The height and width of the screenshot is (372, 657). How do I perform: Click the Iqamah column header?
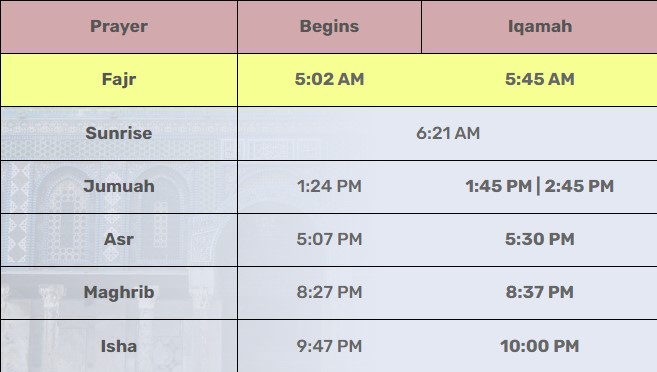[x=540, y=26]
